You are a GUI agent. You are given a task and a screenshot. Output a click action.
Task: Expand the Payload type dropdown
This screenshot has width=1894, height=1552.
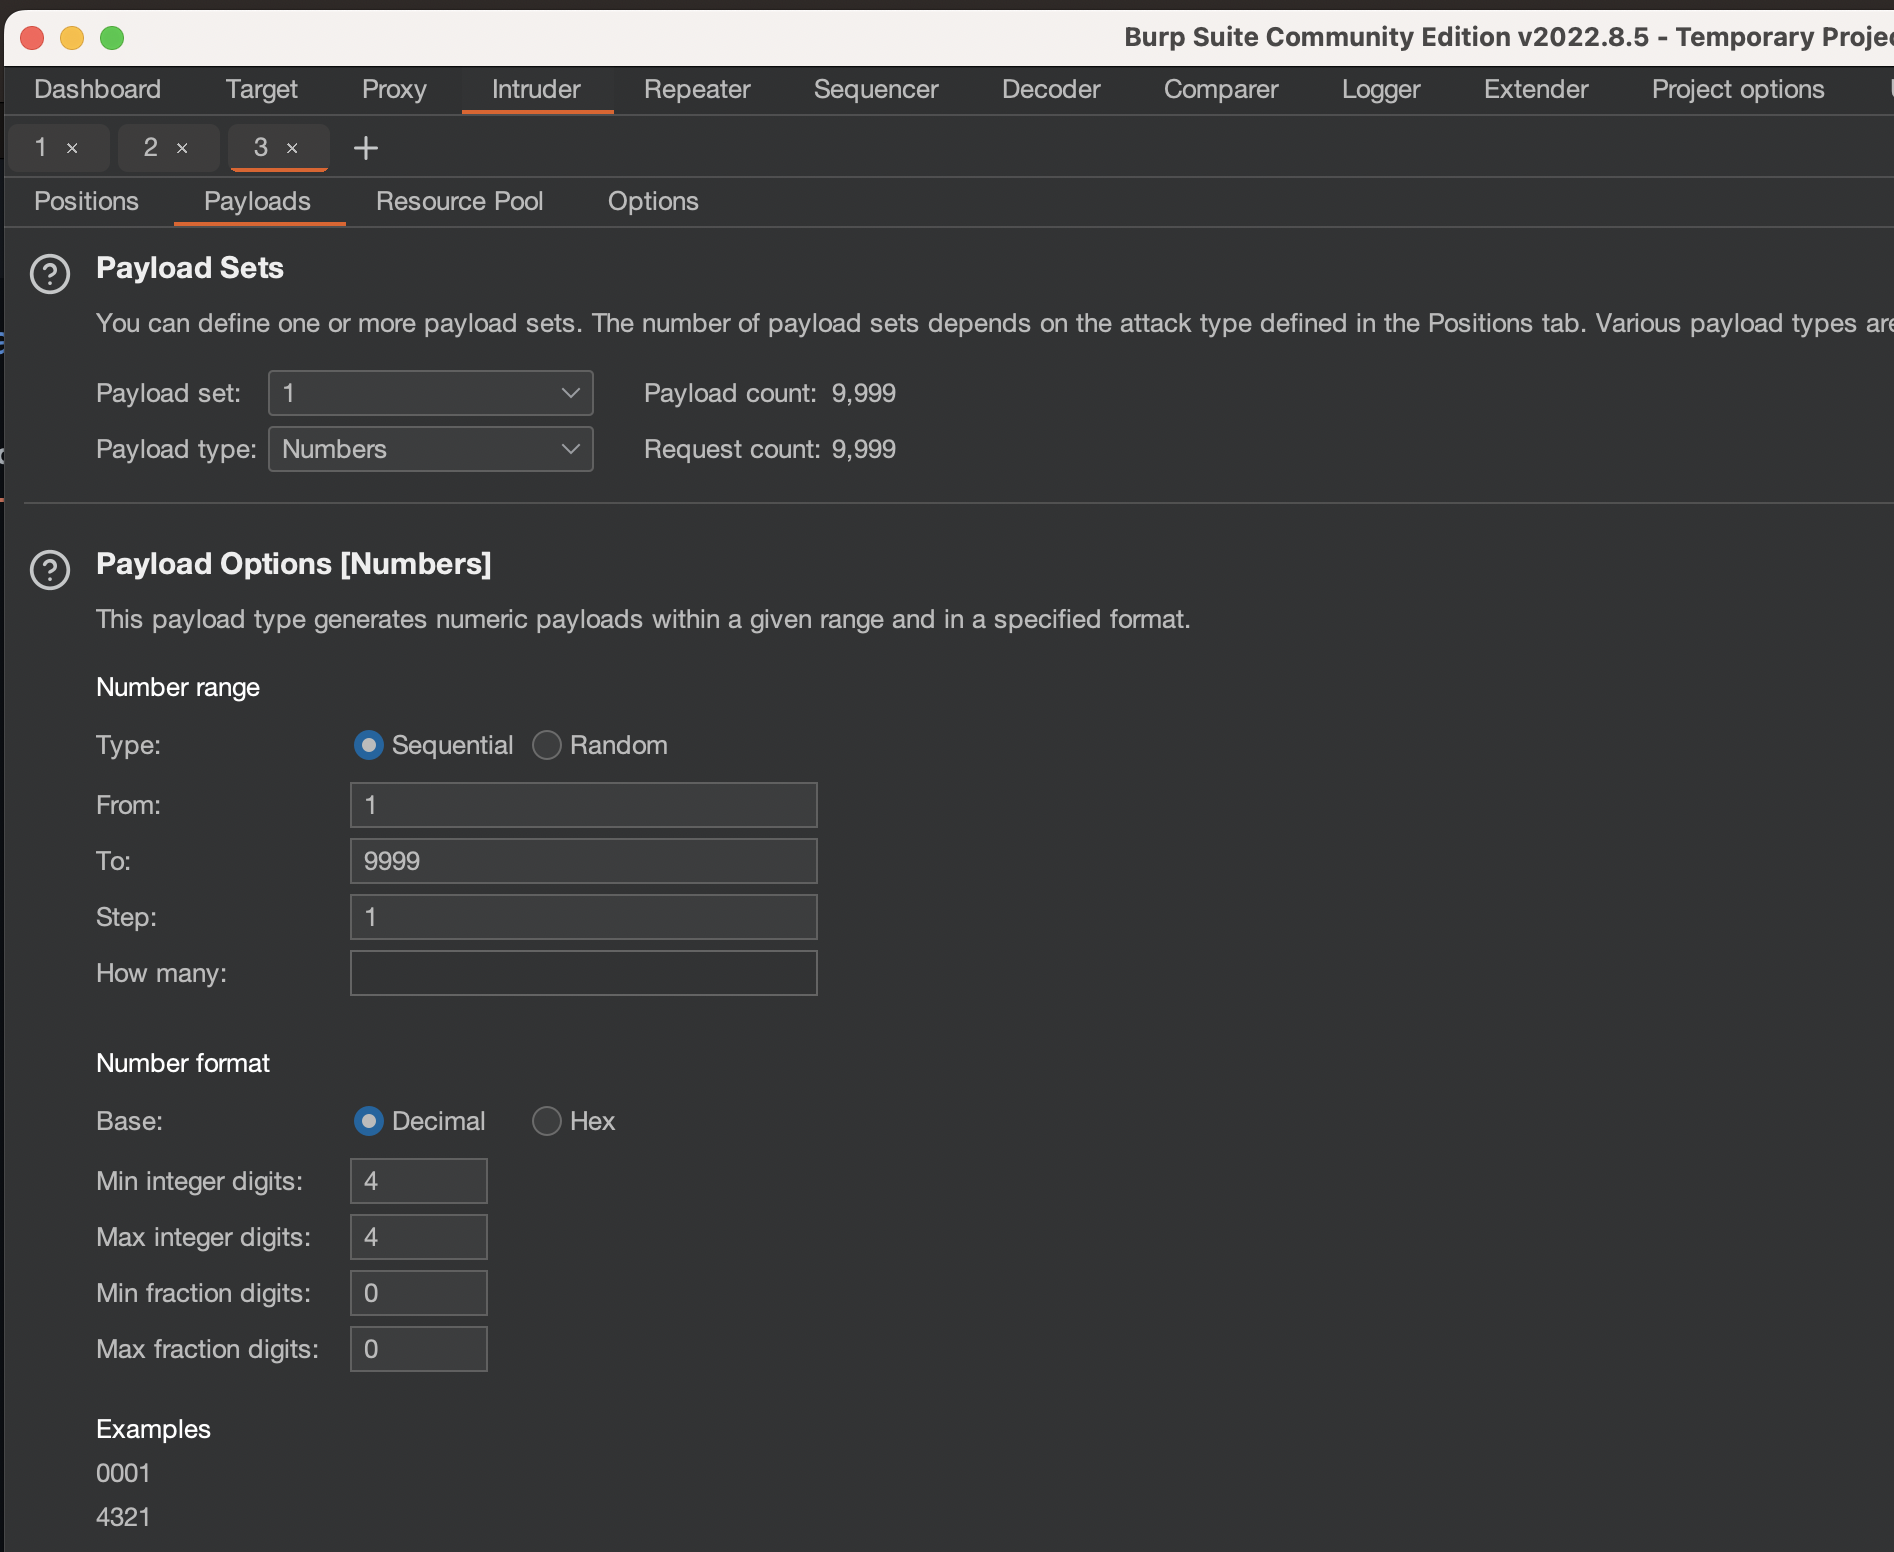431,449
